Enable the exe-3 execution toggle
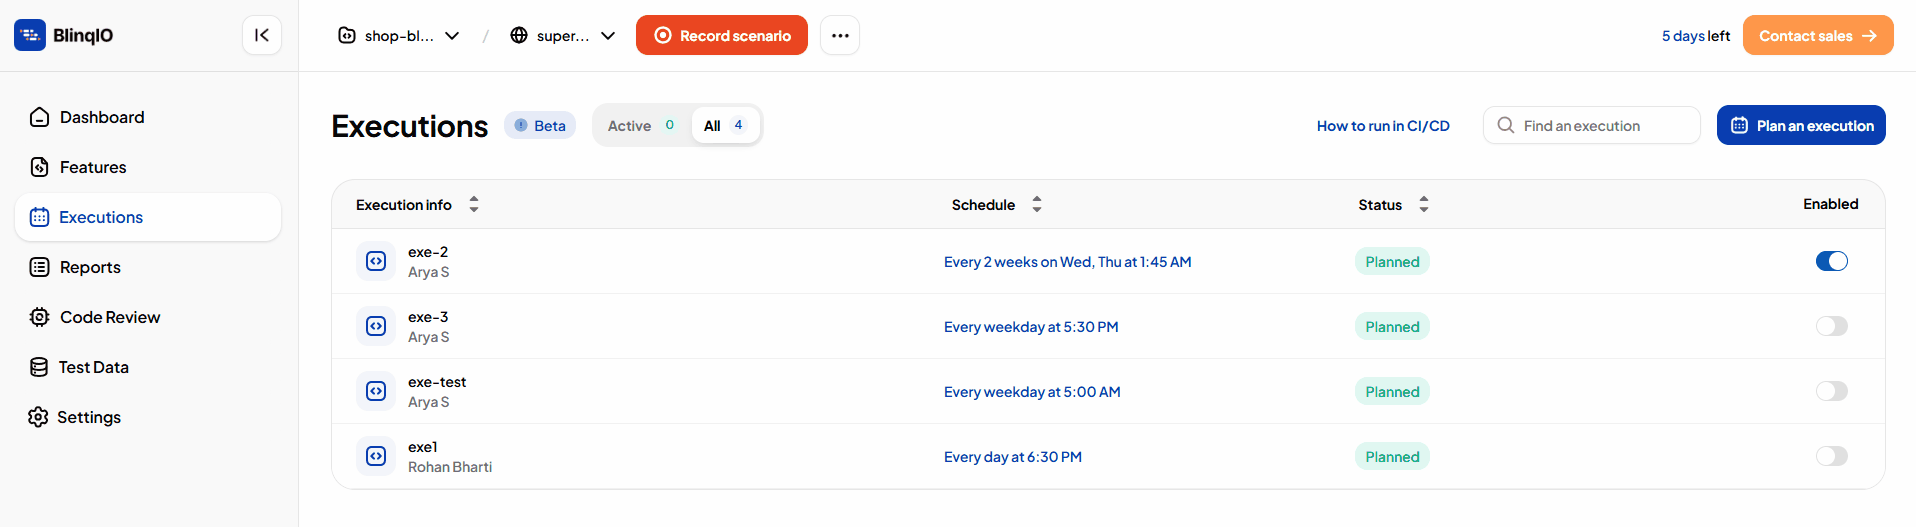The image size is (1916, 527). pos(1832,326)
